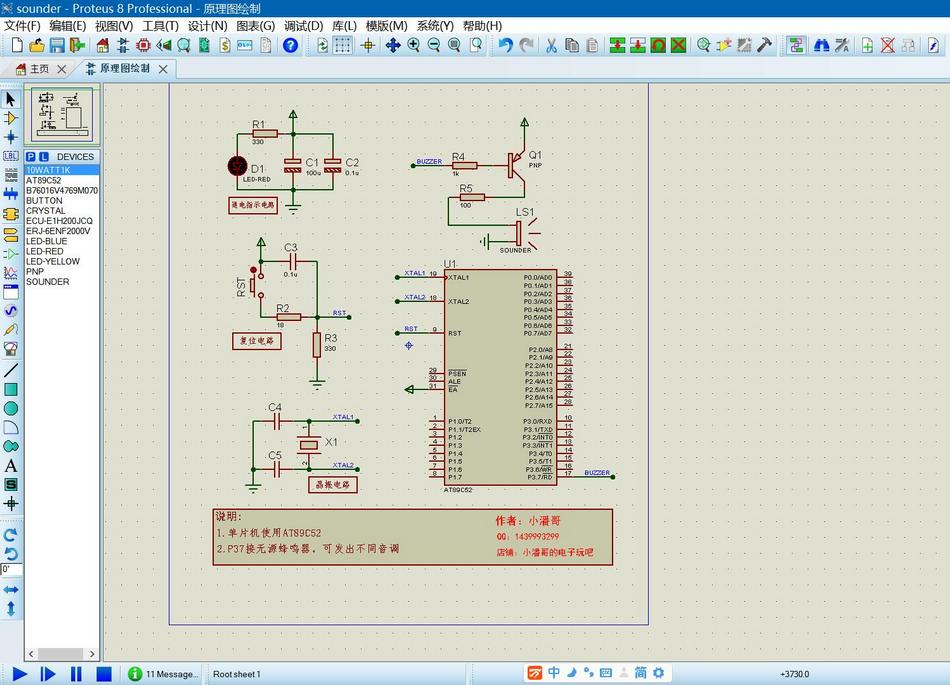Click the Rotate clockwise icon
This screenshot has height=685, width=950.
tap(10, 535)
